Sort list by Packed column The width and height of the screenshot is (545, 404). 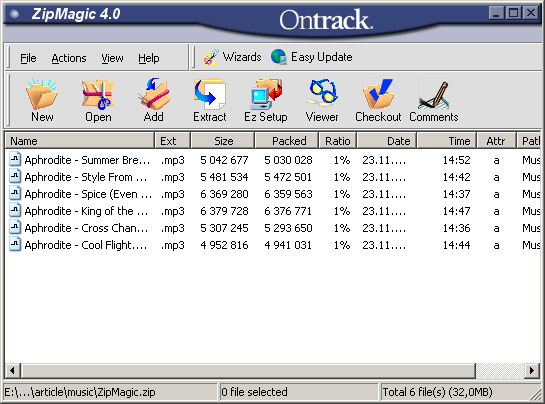[287, 141]
